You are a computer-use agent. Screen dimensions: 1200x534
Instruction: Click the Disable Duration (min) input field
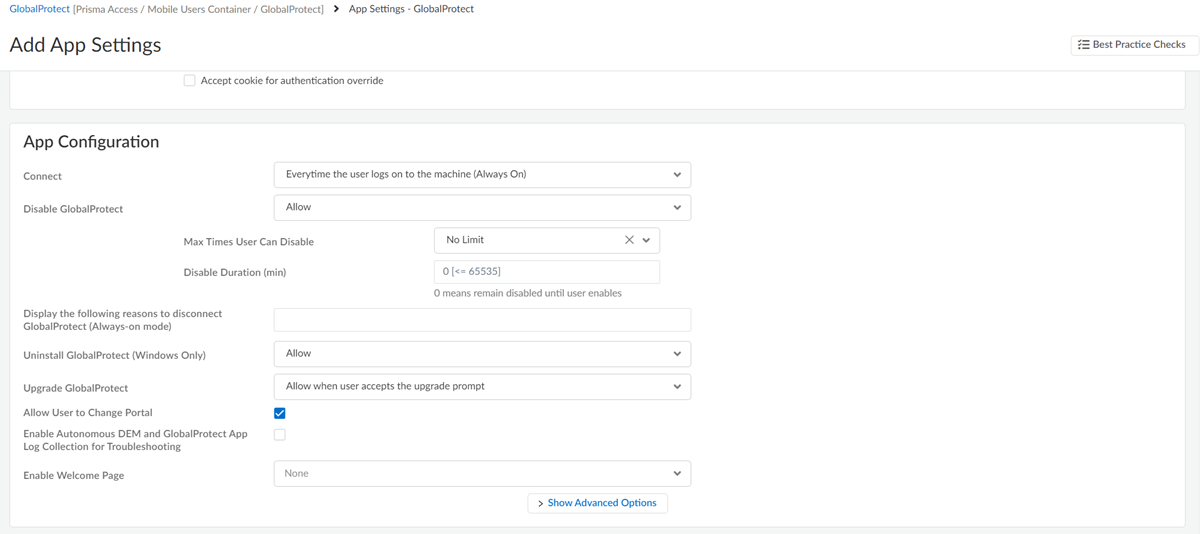pyautogui.click(x=546, y=272)
